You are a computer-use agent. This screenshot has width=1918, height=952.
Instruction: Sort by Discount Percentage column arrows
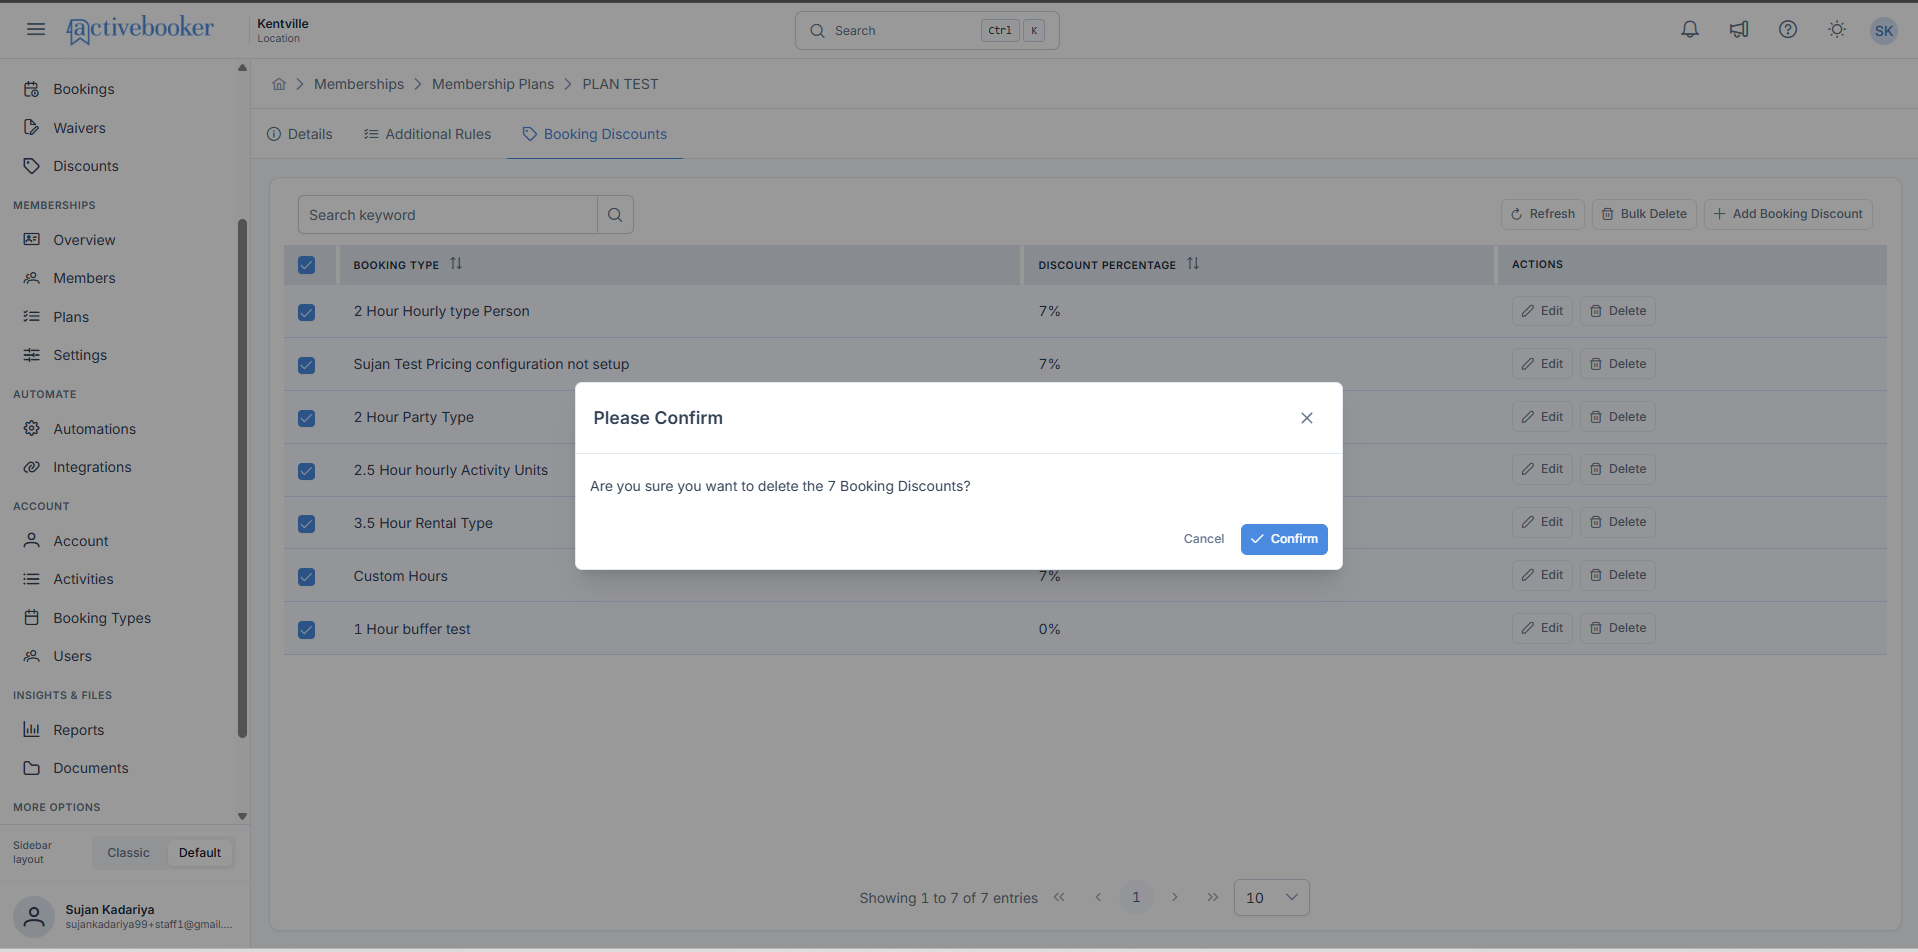1193,264
